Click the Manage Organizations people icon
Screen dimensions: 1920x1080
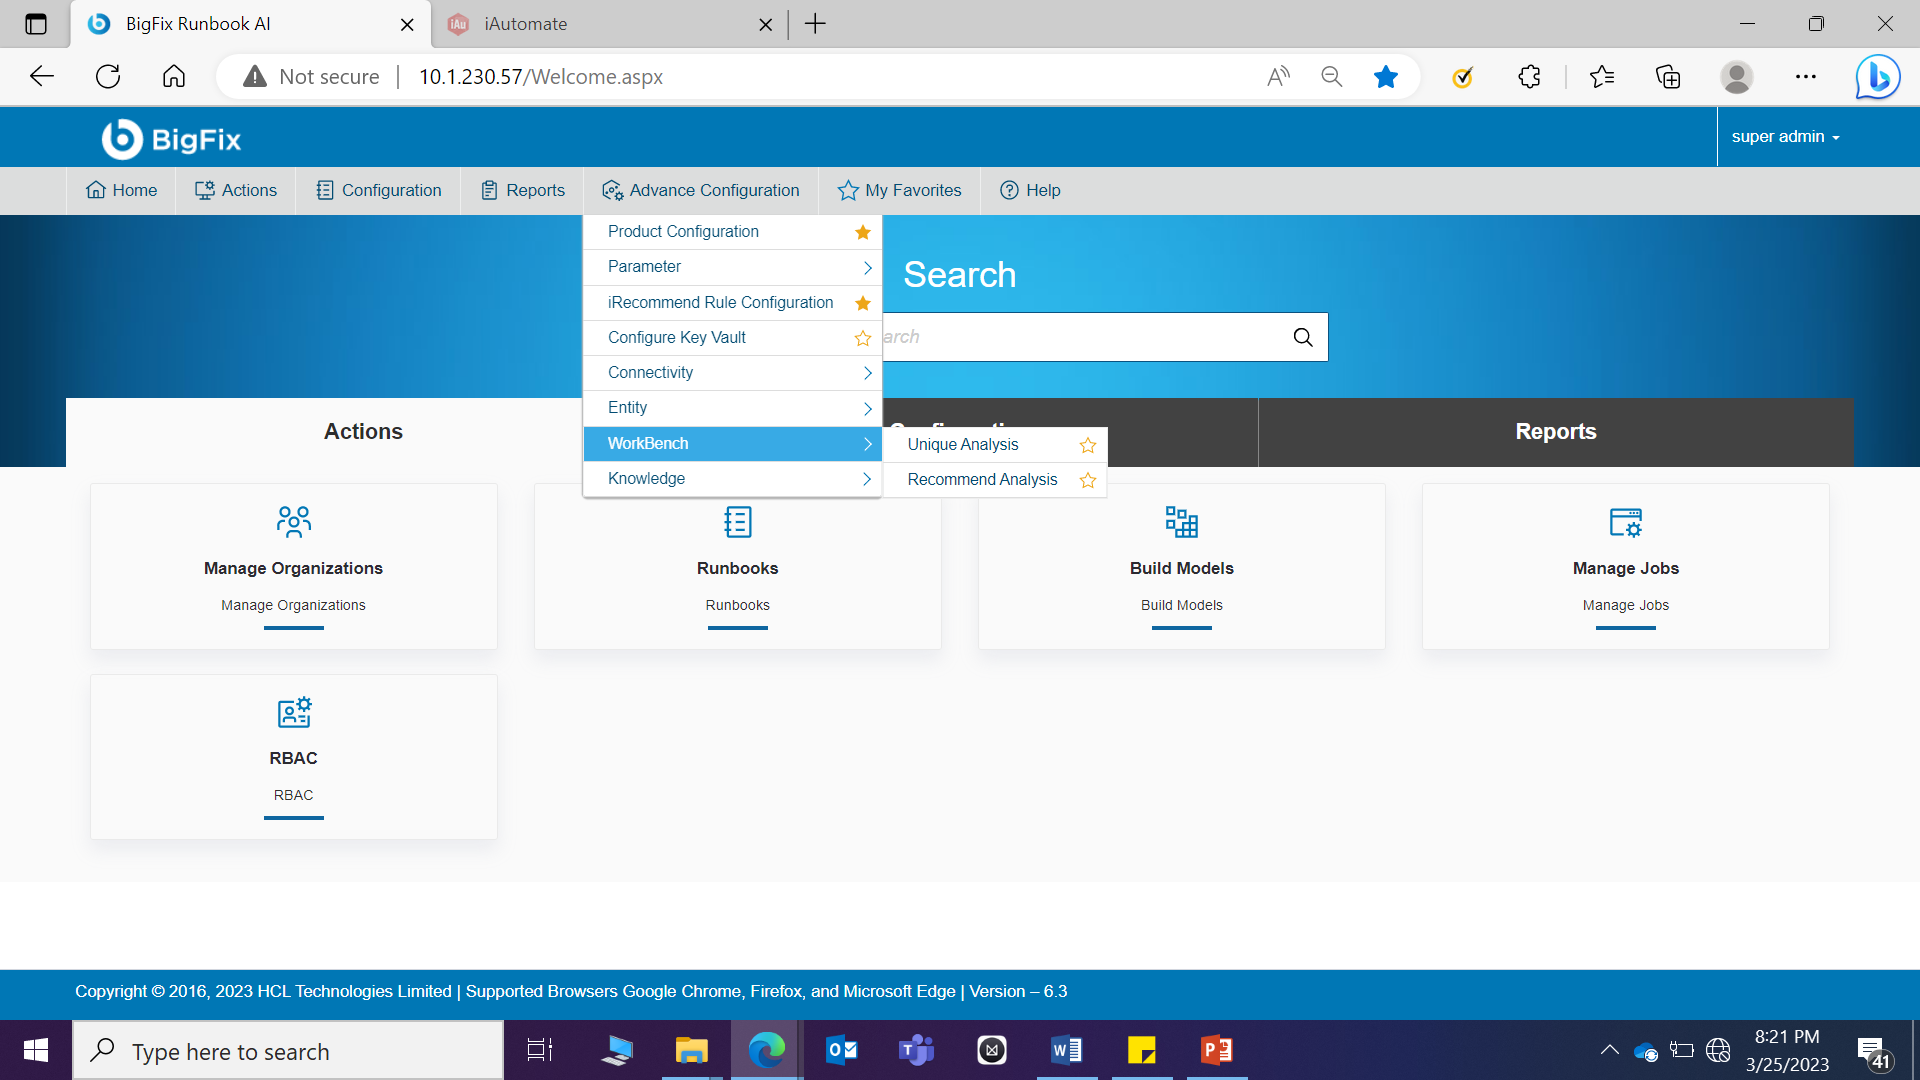pyautogui.click(x=293, y=522)
